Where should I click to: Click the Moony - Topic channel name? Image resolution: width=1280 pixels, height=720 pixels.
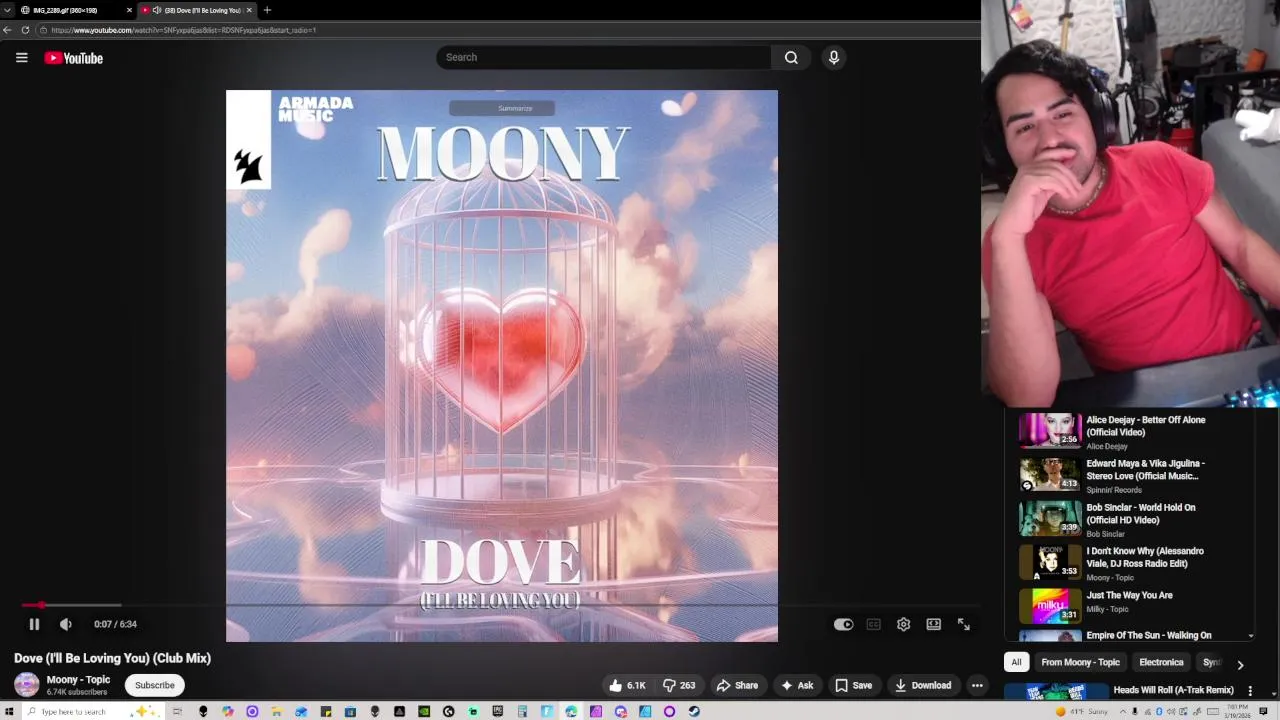pyautogui.click(x=78, y=680)
